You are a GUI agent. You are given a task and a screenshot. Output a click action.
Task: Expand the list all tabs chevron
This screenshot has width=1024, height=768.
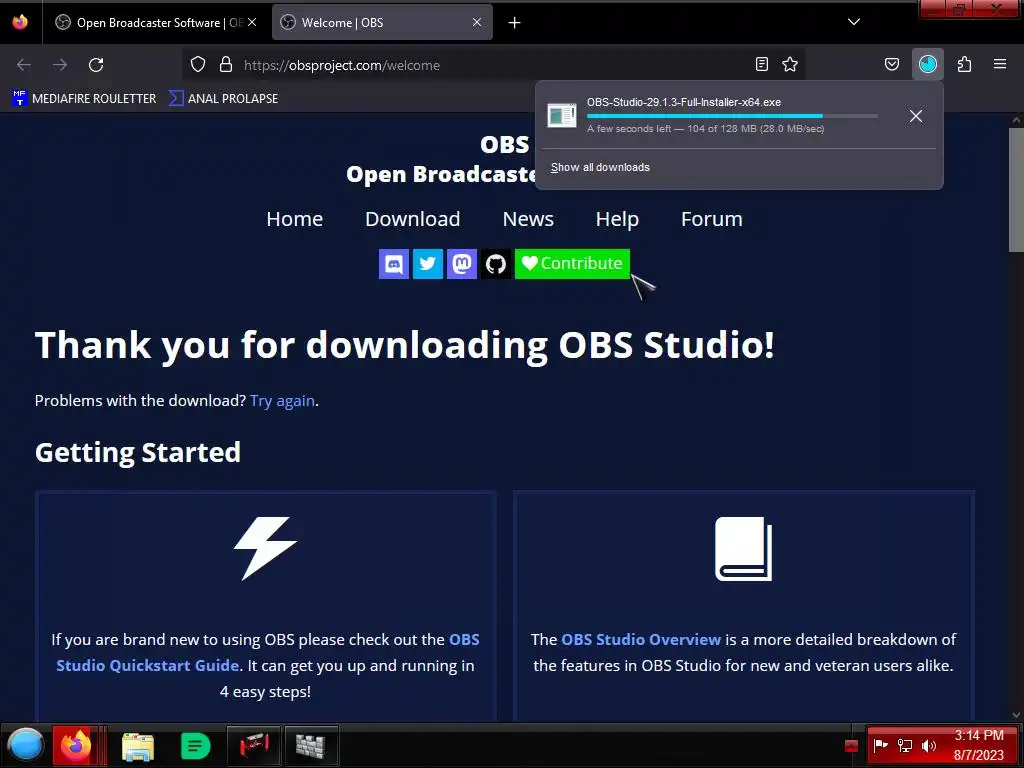[854, 22]
